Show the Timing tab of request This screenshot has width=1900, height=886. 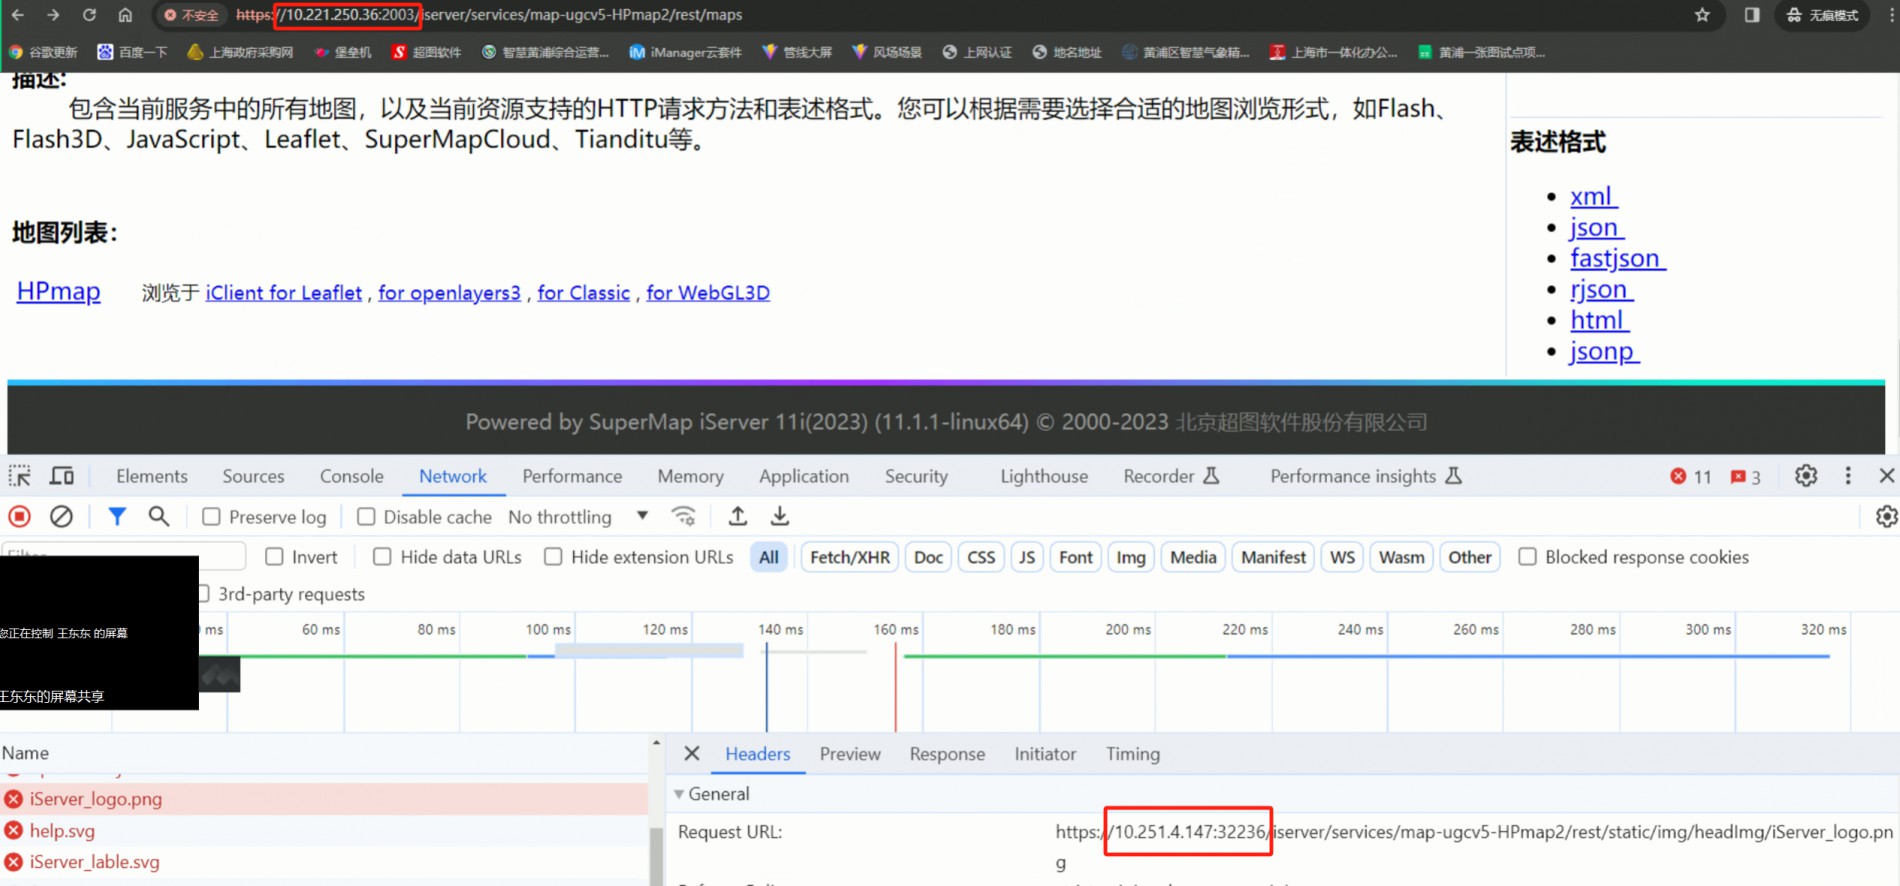coord(1133,754)
